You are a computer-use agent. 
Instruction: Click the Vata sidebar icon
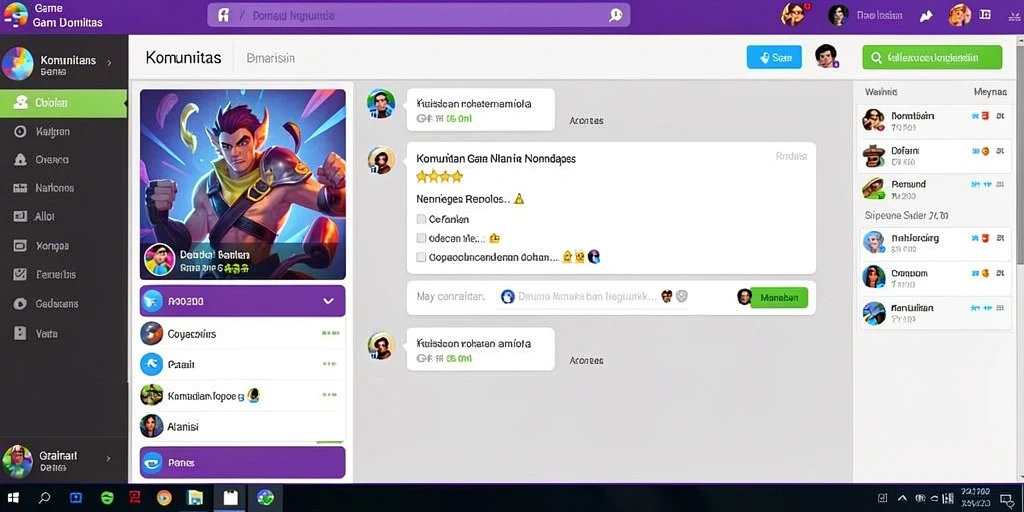[20, 333]
